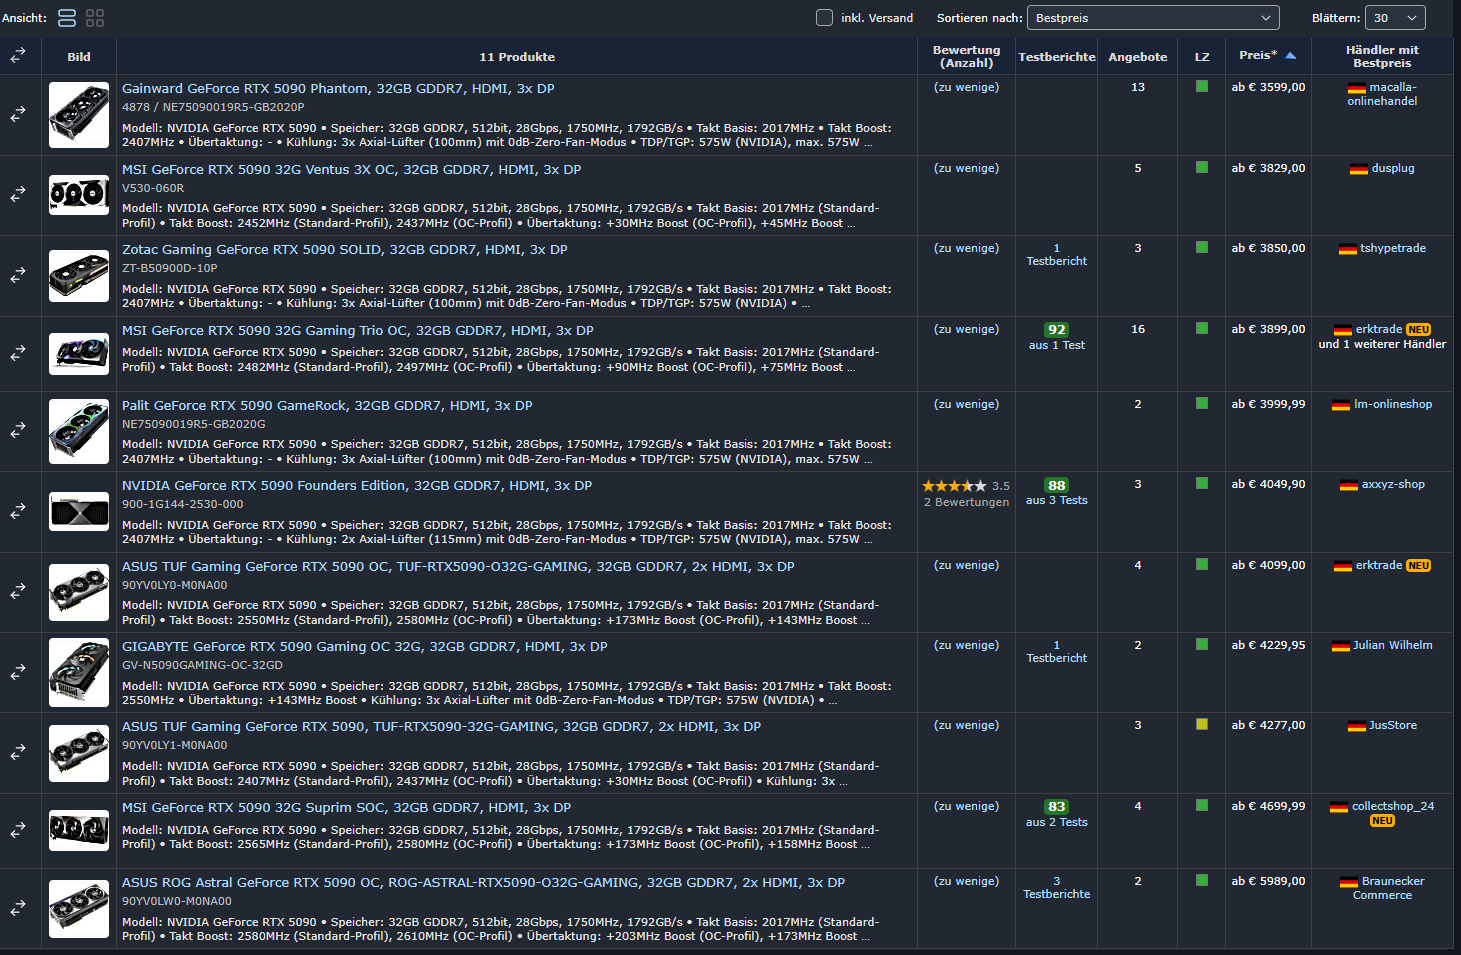Viewport: 1461px width, 955px height.
Task: Open Palit GeForce RTX 5090 GameRock link
Action: (x=327, y=405)
